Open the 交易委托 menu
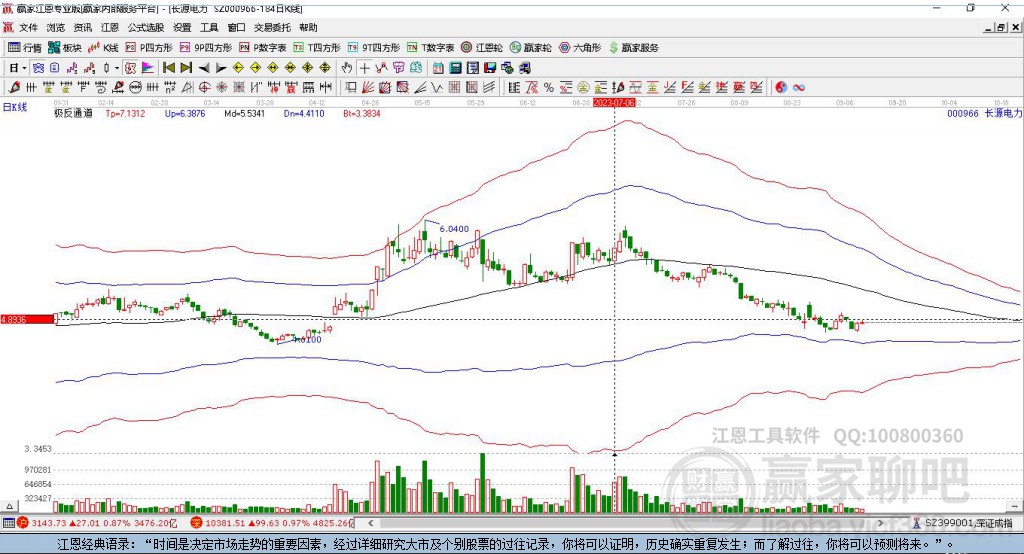The height and width of the screenshot is (554, 1024). (x=272, y=27)
